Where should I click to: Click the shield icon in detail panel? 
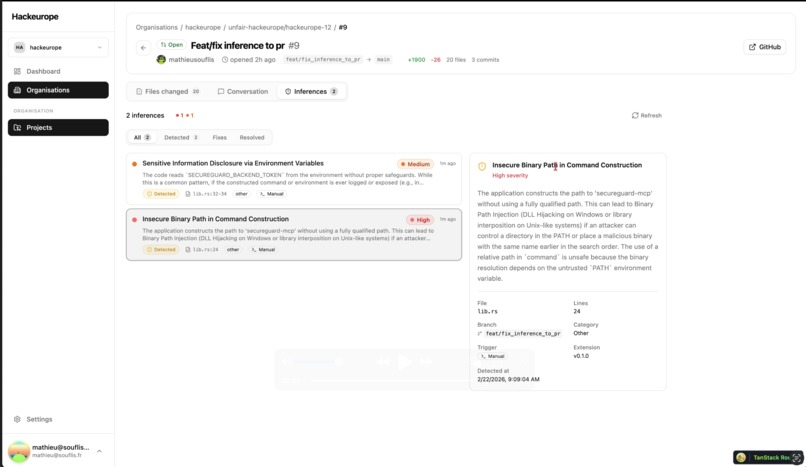(x=482, y=166)
